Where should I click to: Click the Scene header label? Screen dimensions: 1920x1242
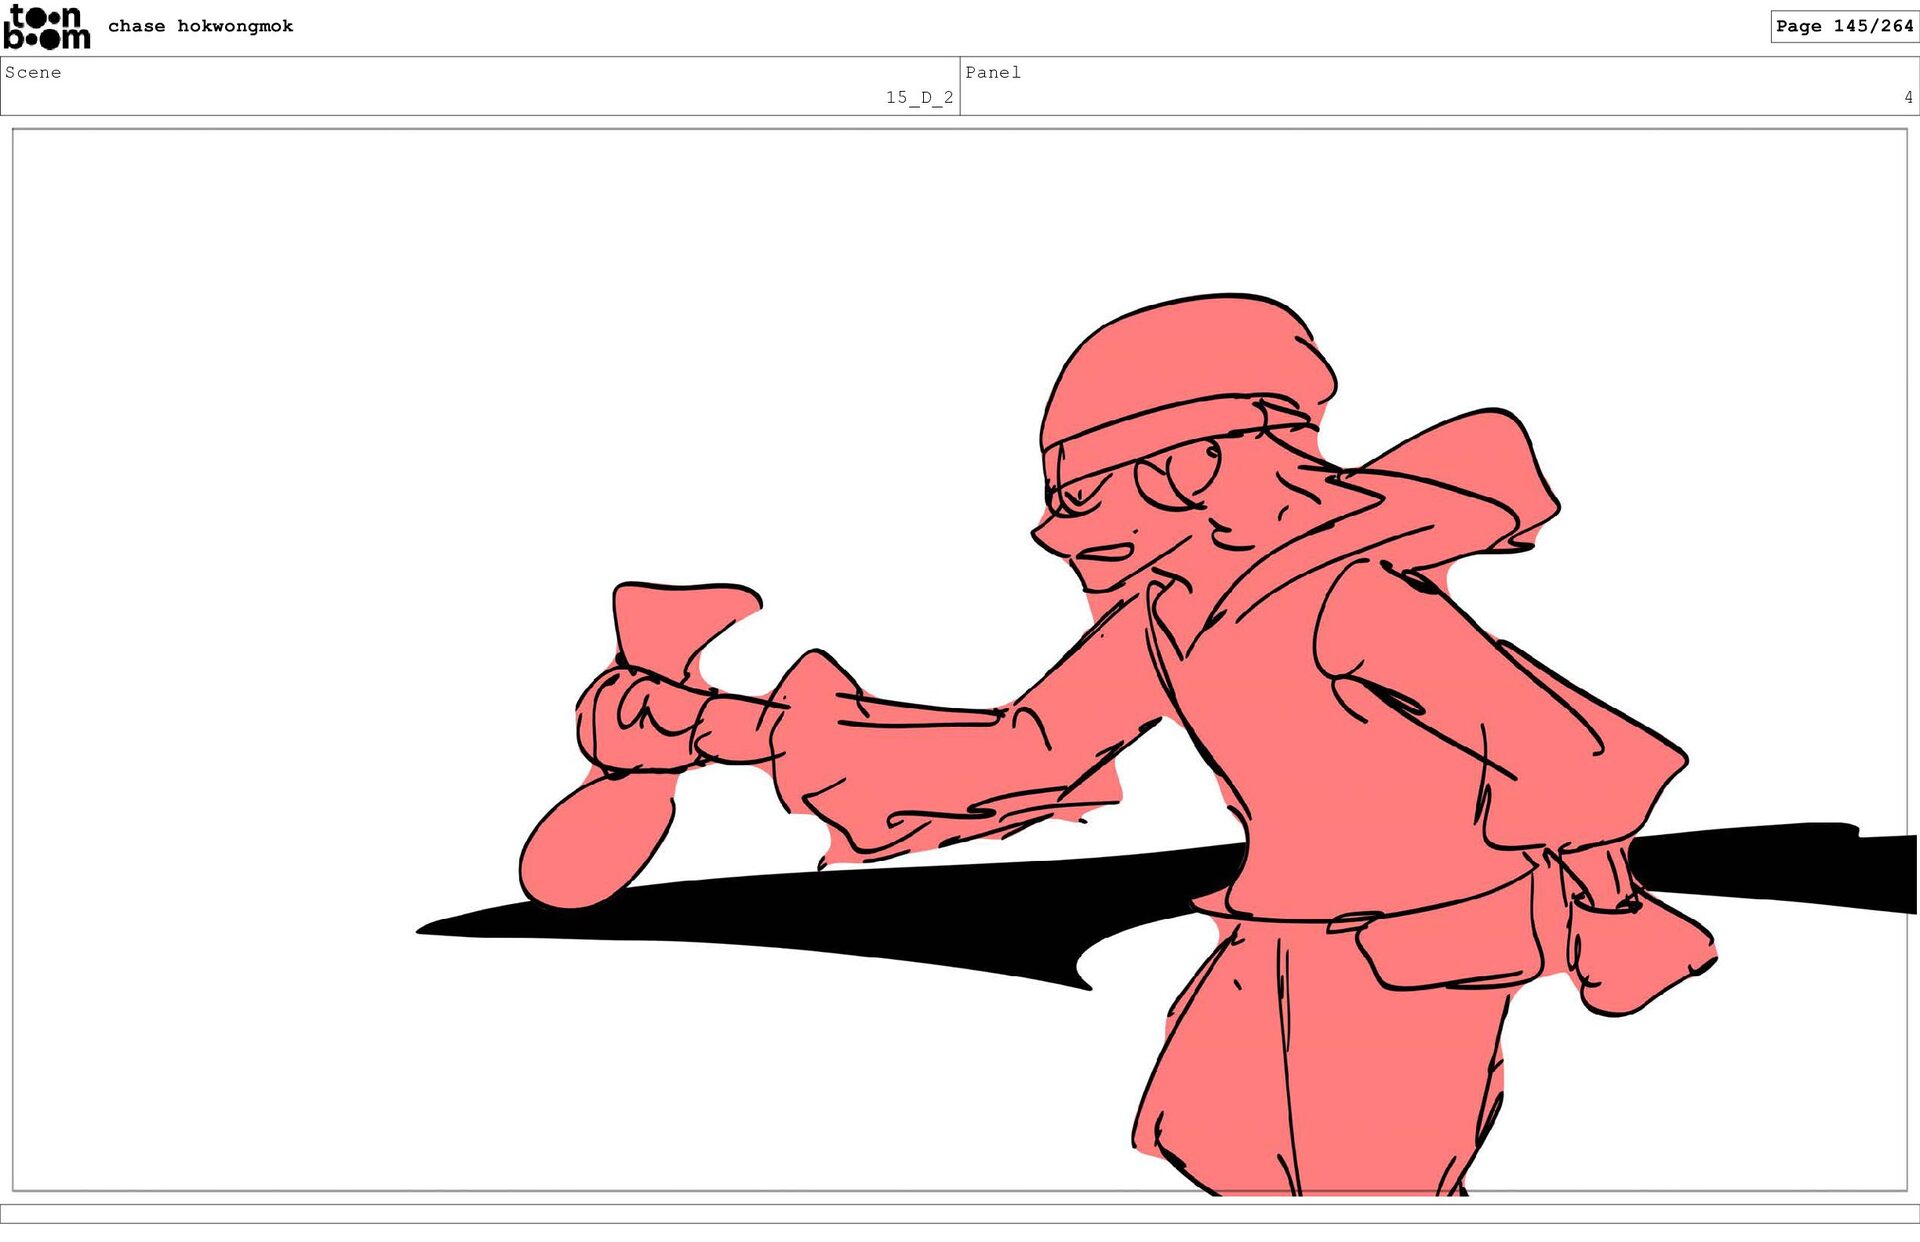coord(33,72)
